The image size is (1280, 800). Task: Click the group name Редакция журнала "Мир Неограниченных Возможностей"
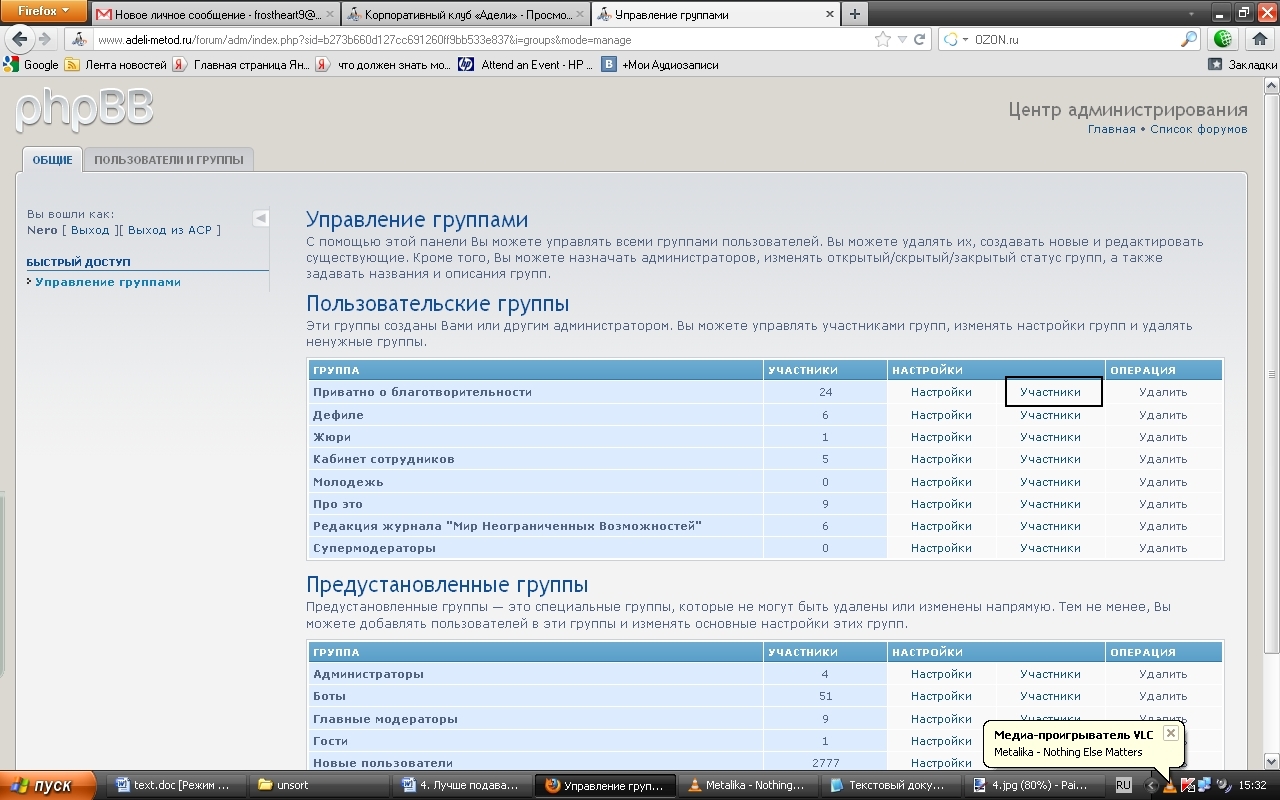pyautogui.click(x=507, y=526)
